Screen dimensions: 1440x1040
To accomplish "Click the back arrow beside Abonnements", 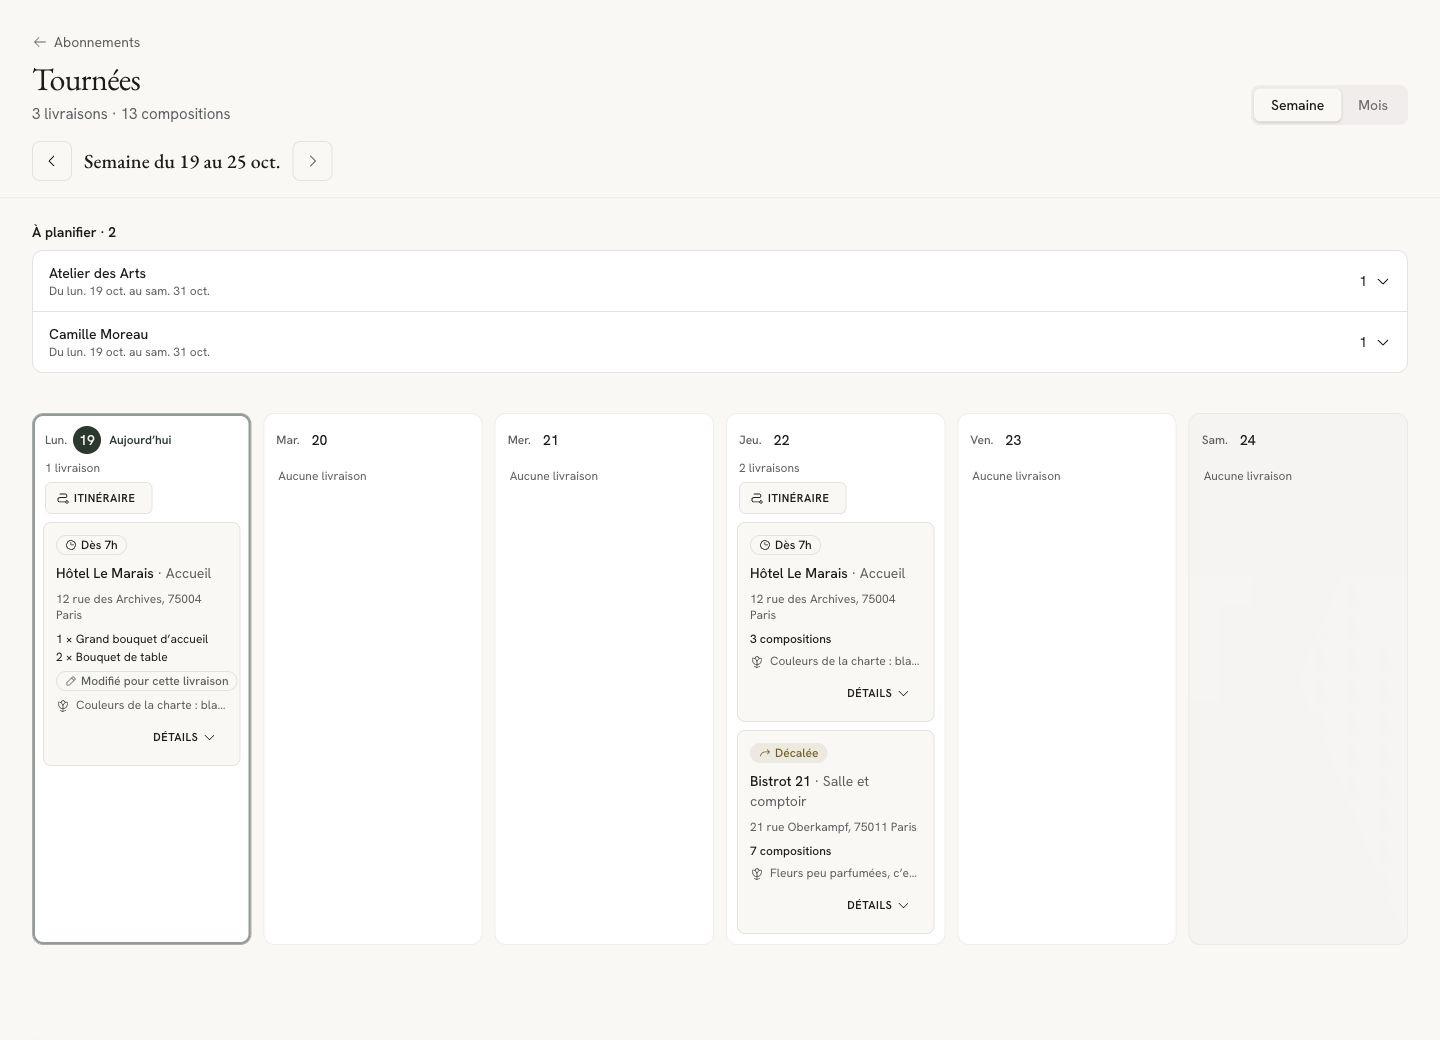I will (x=39, y=42).
